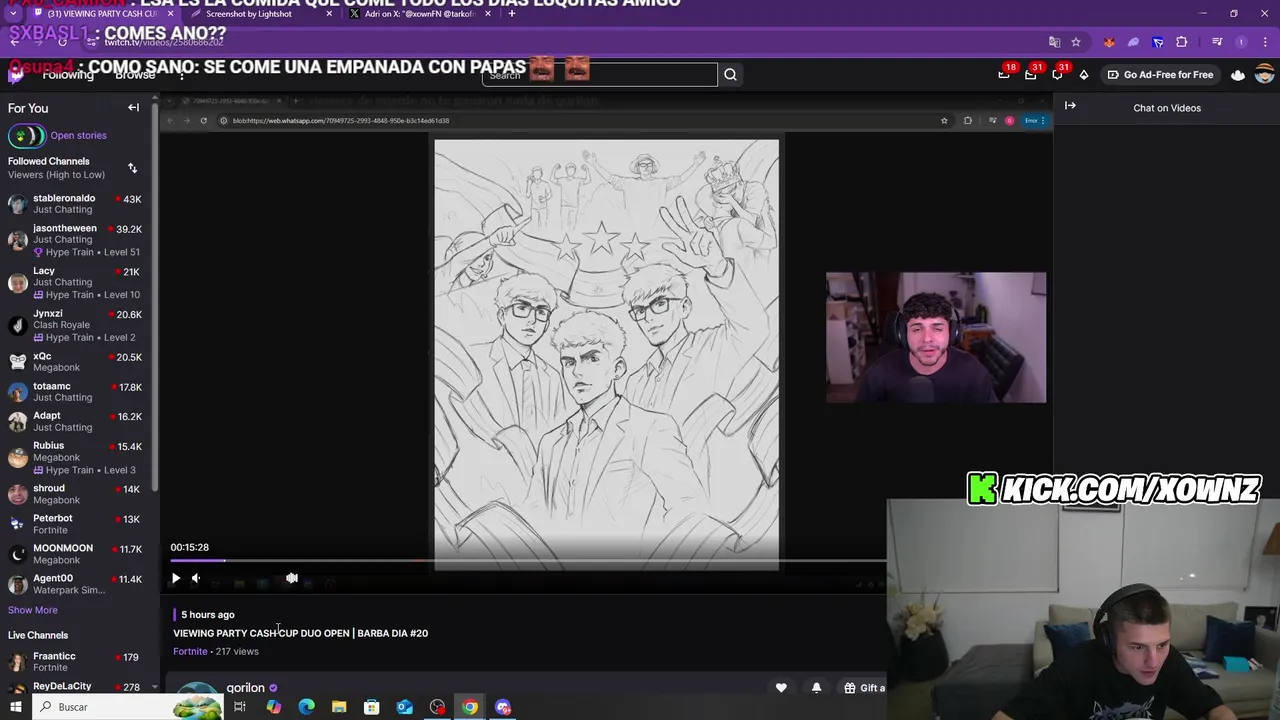Click the Twitch search field
This screenshot has height=720, width=1280.
tap(599, 75)
